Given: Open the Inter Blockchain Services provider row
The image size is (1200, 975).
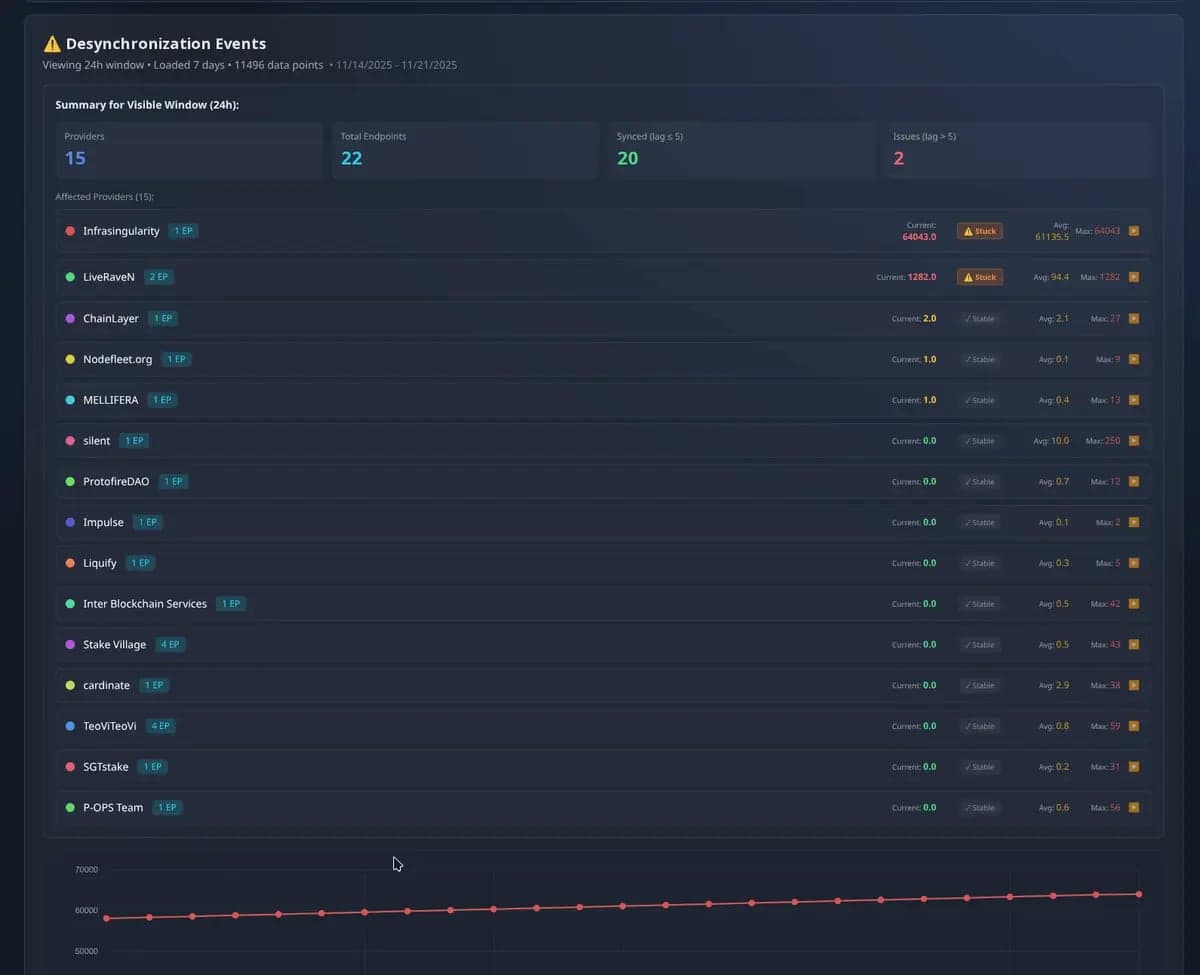Looking at the screenshot, I should click(x=145, y=604).
